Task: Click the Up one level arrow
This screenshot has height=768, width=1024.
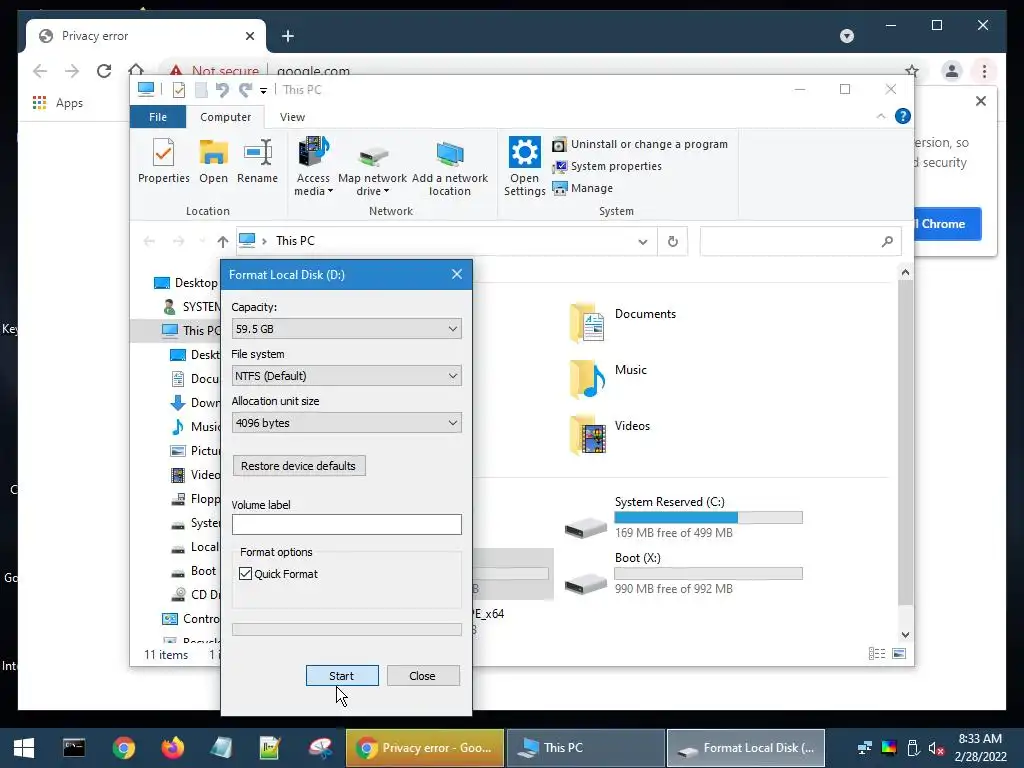Action: click(x=223, y=242)
